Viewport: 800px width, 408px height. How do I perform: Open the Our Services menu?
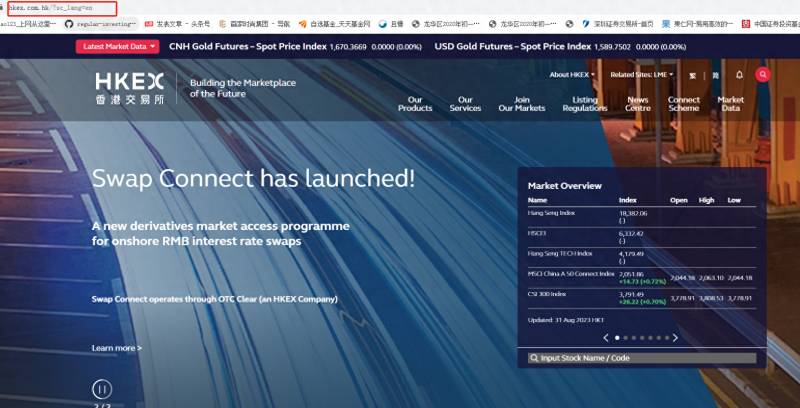tap(465, 104)
